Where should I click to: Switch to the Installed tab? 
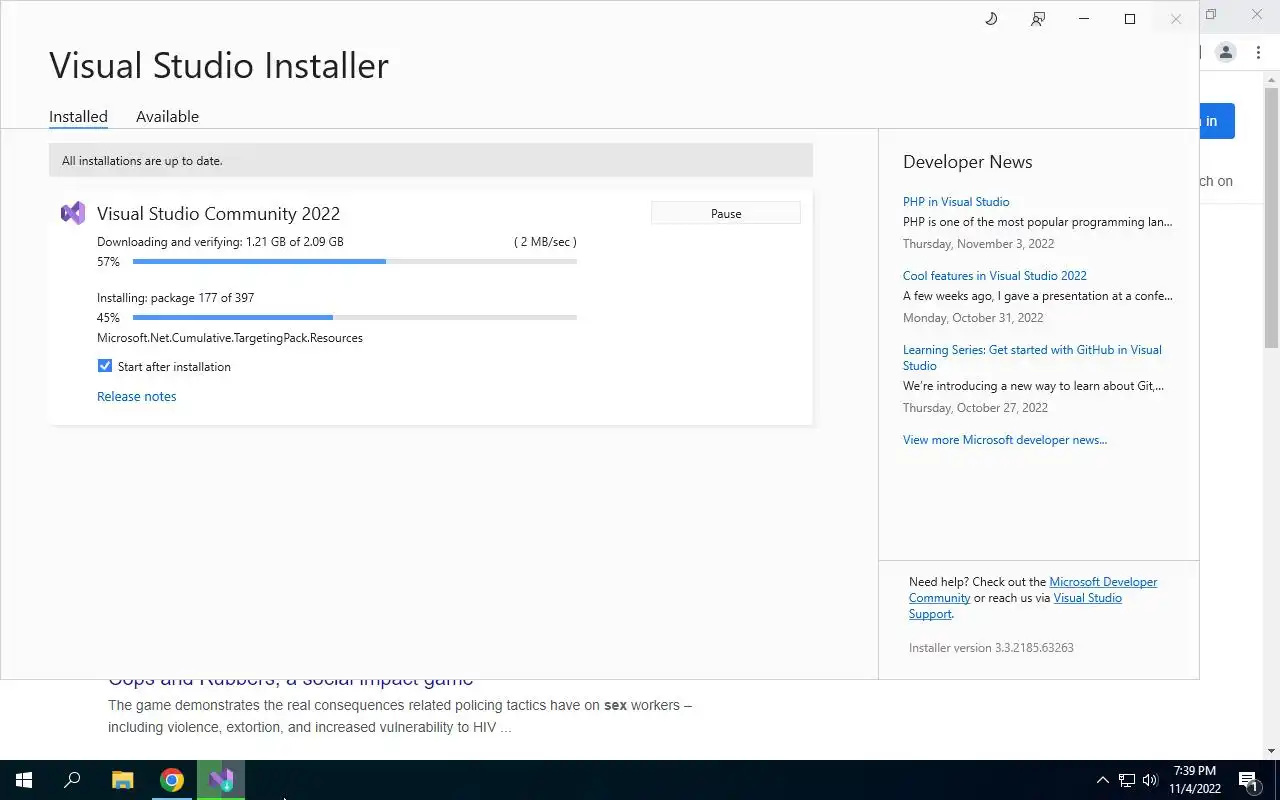(78, 116)
